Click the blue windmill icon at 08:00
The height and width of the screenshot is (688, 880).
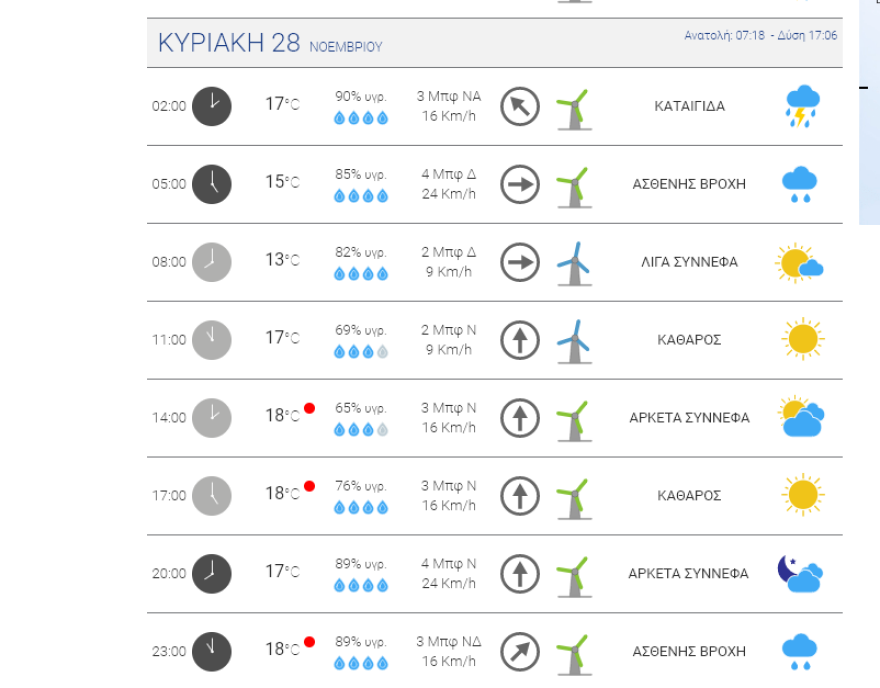(x=574, y=263)
